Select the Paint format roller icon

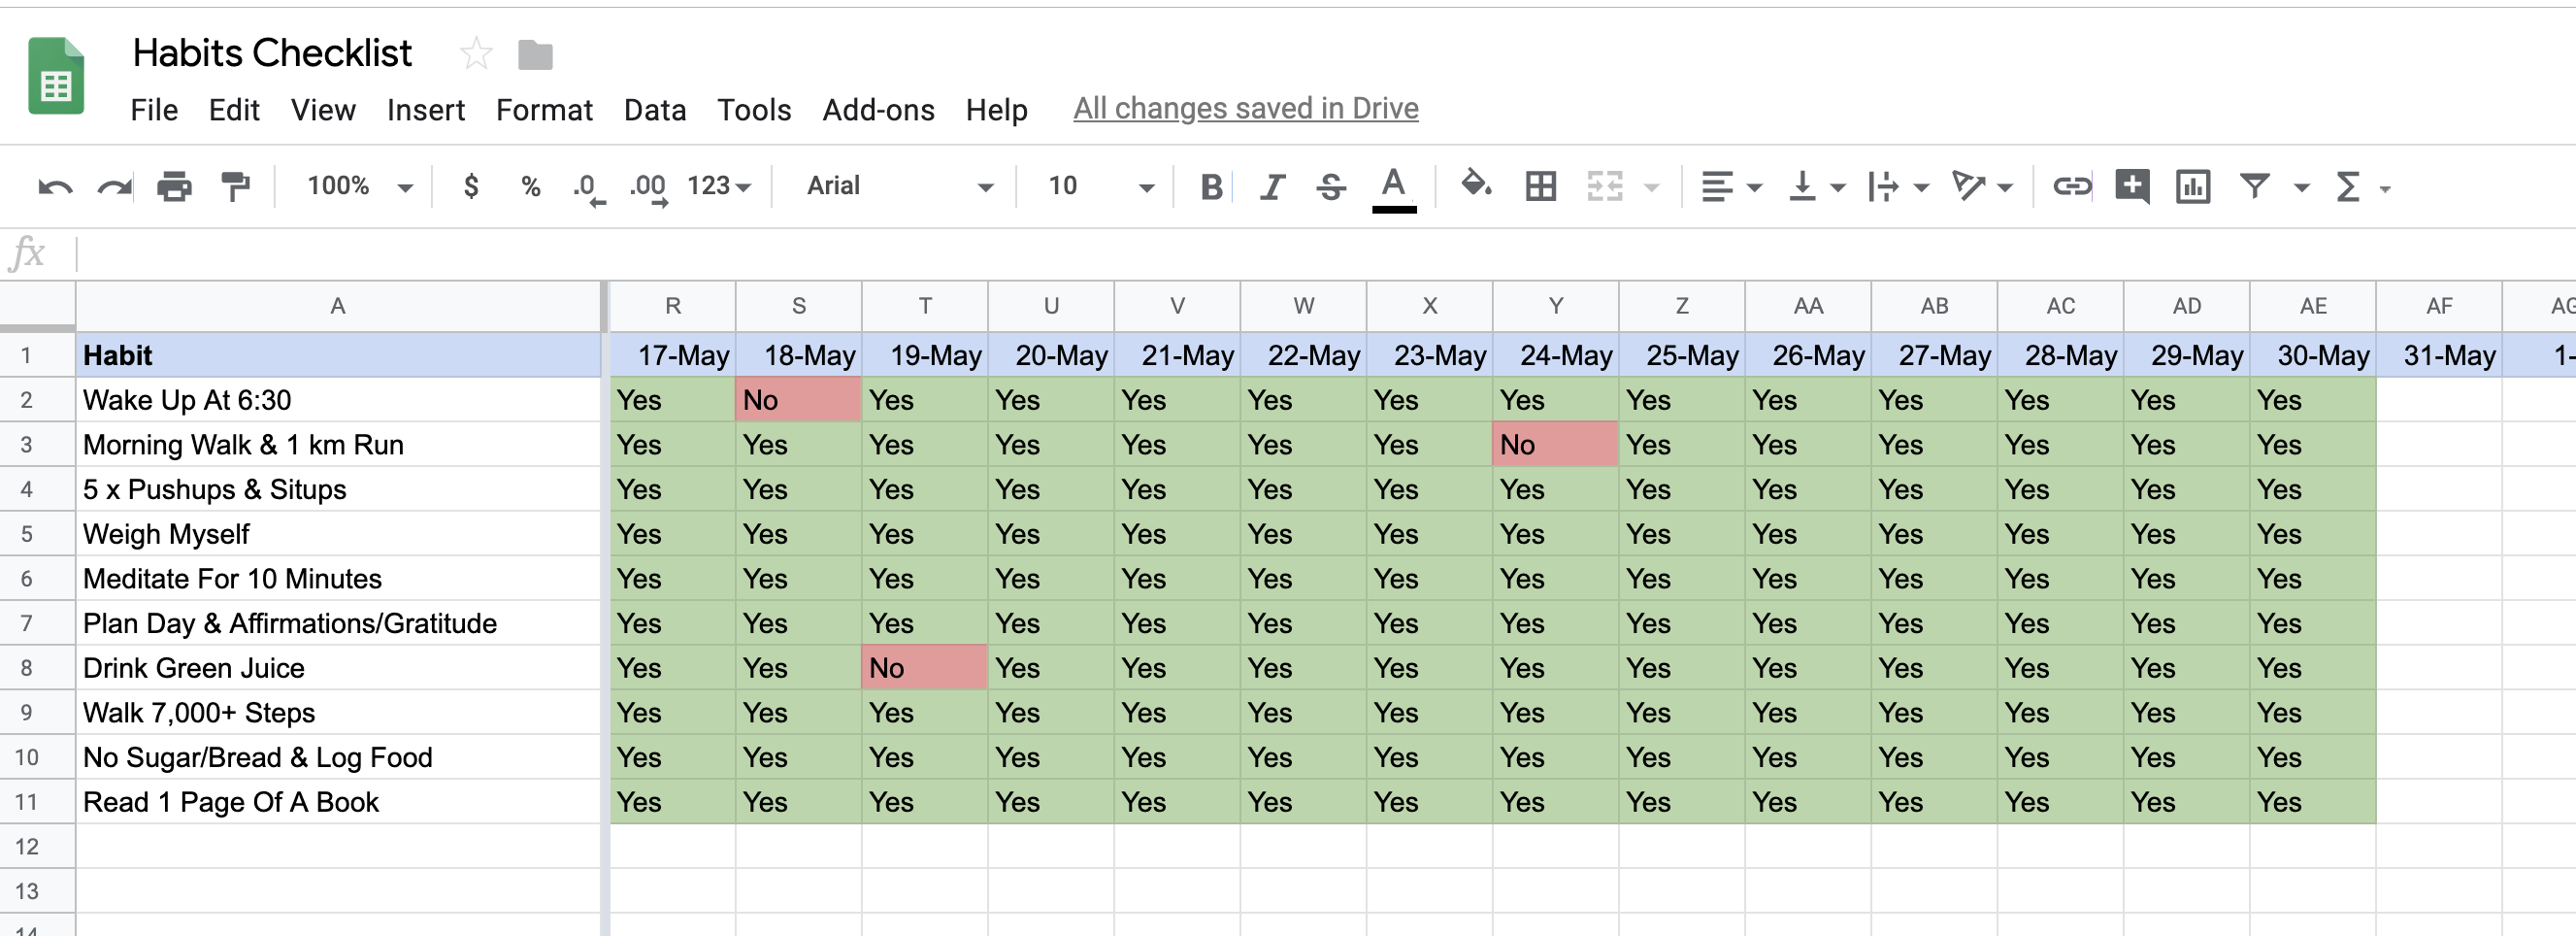pos(235,186)
